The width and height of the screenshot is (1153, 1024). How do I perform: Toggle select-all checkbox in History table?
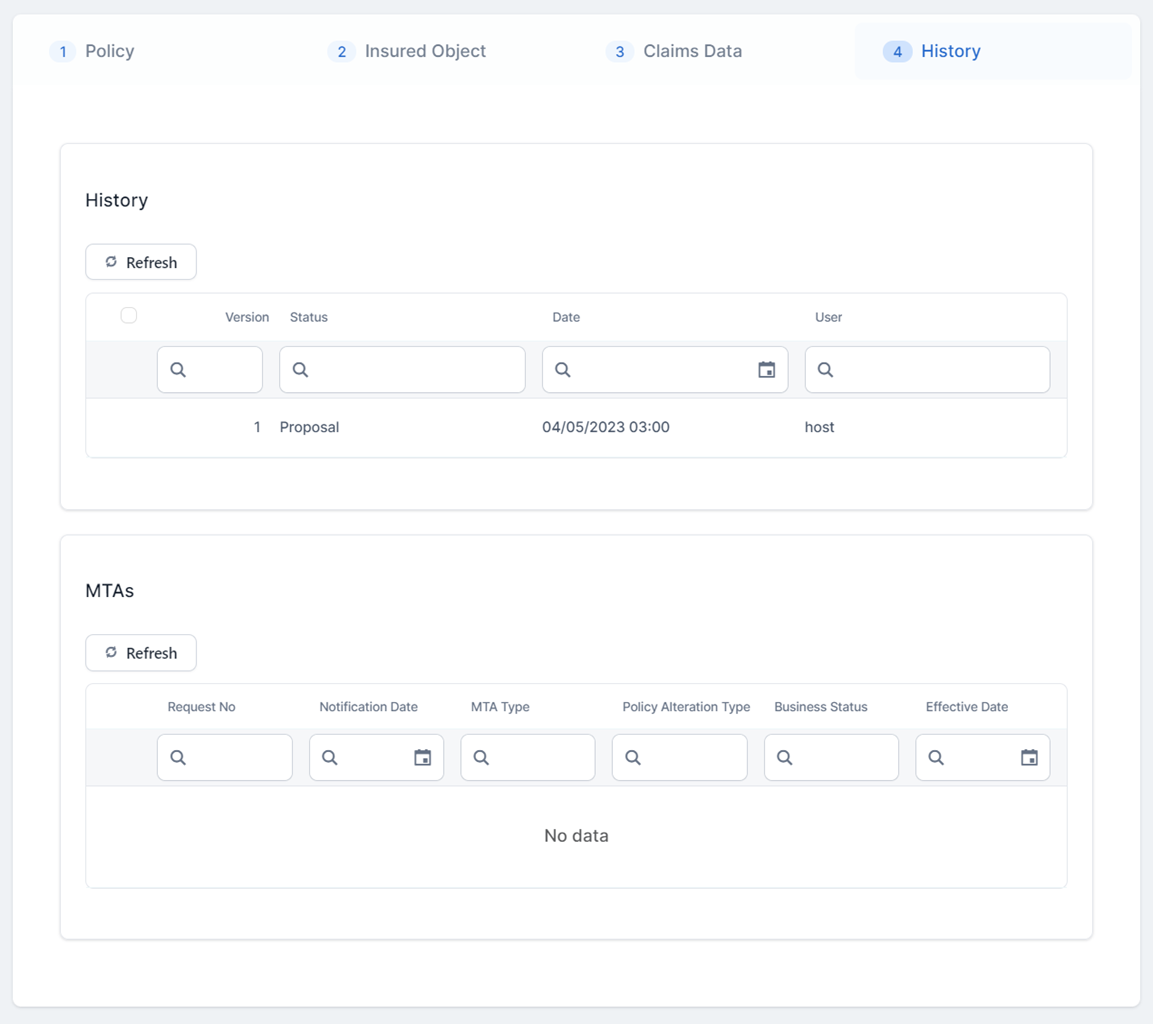[129, 316]
